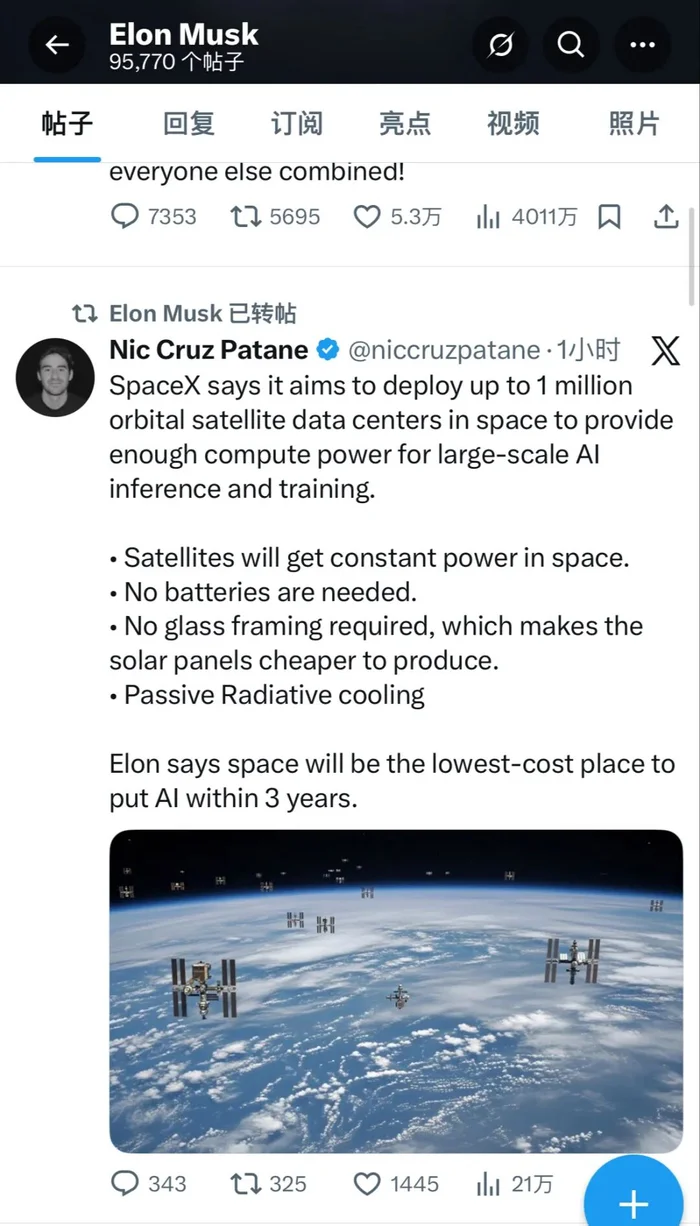This screenshot has width=700, height=1226.
Task: Tap the Grok slash icon in header
Action: [x=500, y=45]
